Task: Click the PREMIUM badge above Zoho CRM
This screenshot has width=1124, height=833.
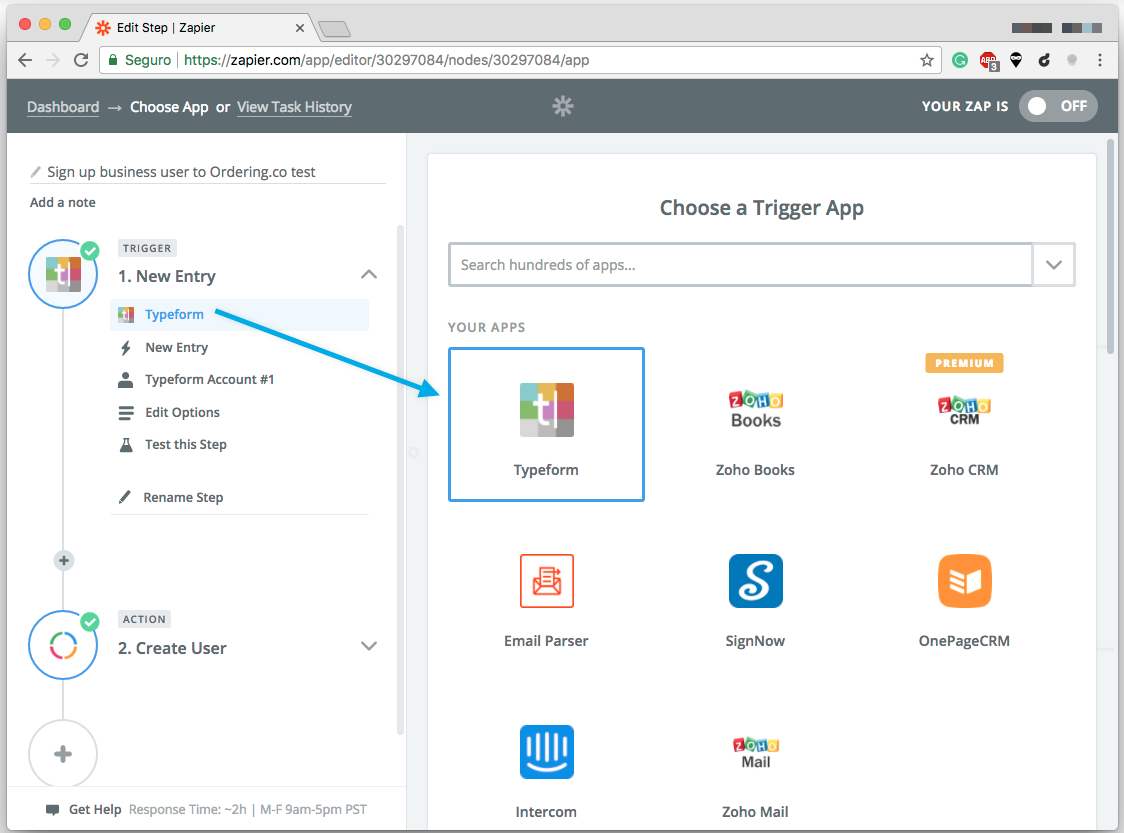Action: [x=964, y=363]
